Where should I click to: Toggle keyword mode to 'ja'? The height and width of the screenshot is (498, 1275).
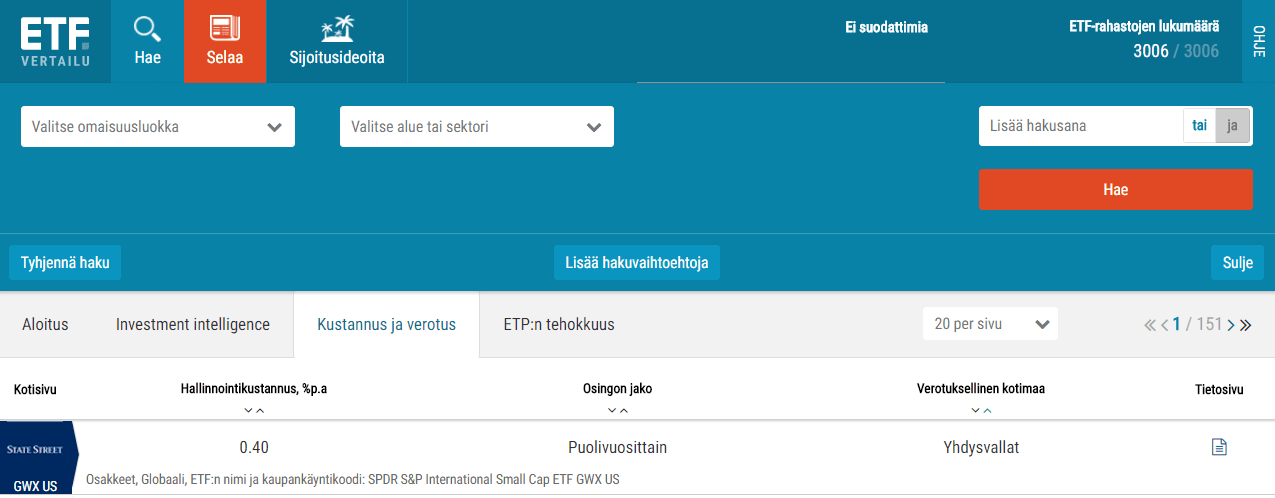1232,126
